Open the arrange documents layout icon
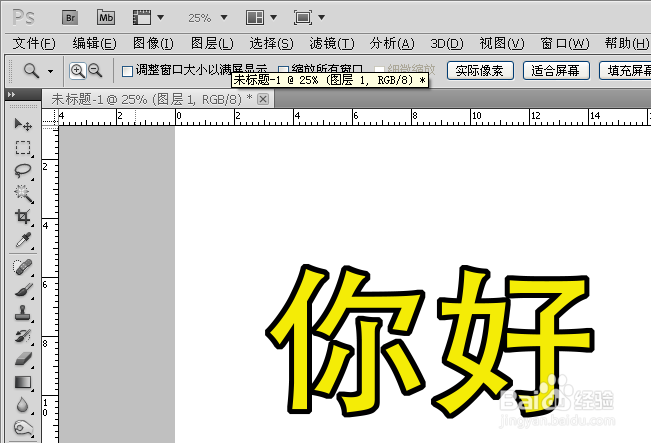 [x=255, y=17]
